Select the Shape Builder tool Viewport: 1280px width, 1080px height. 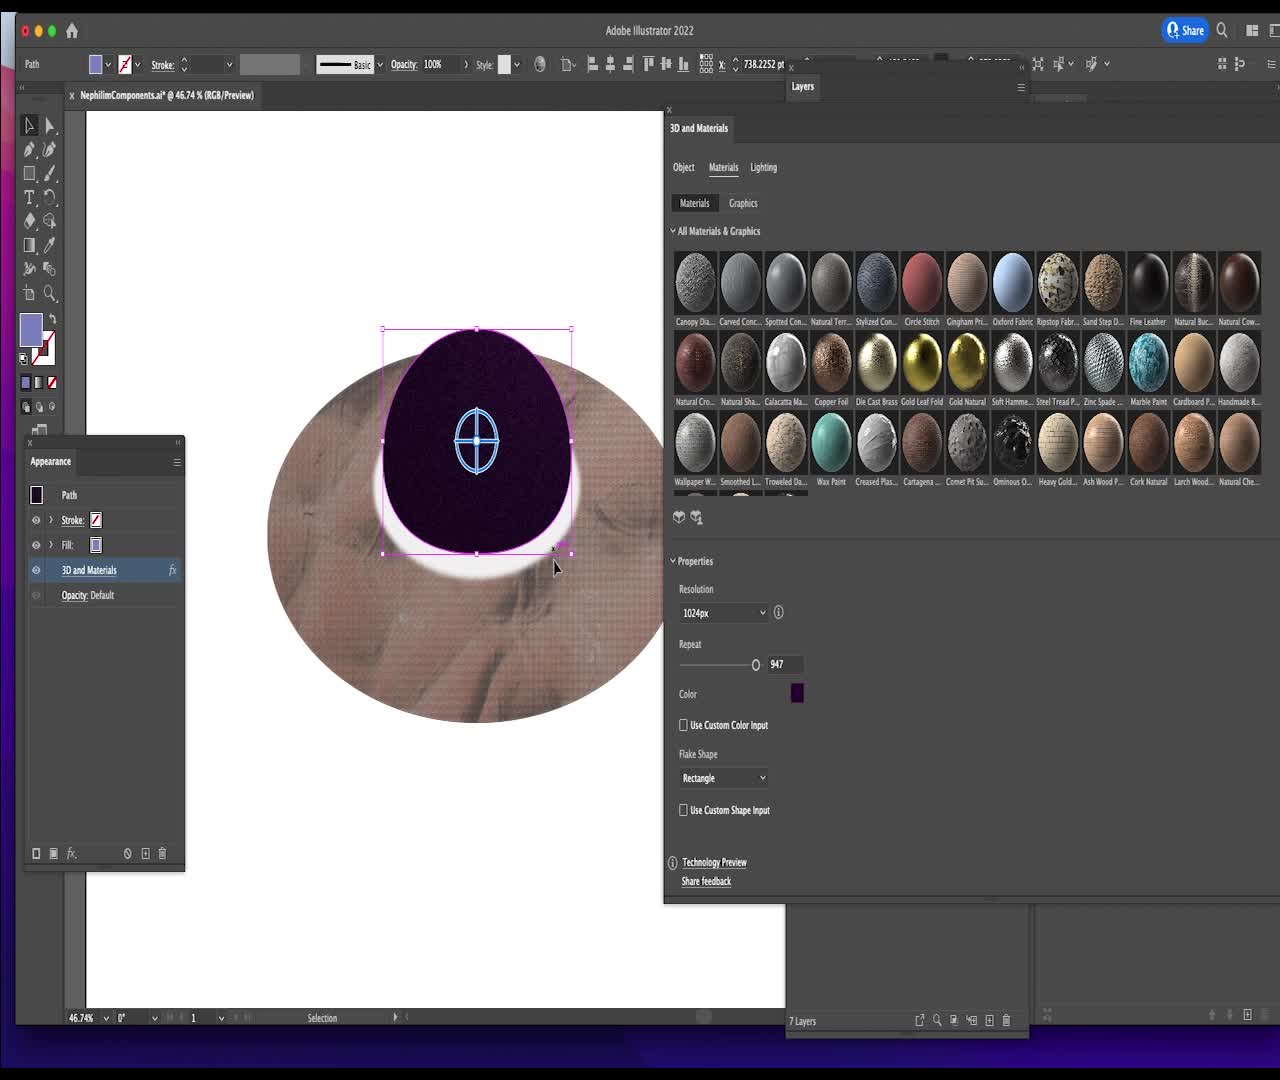point(50,221)
